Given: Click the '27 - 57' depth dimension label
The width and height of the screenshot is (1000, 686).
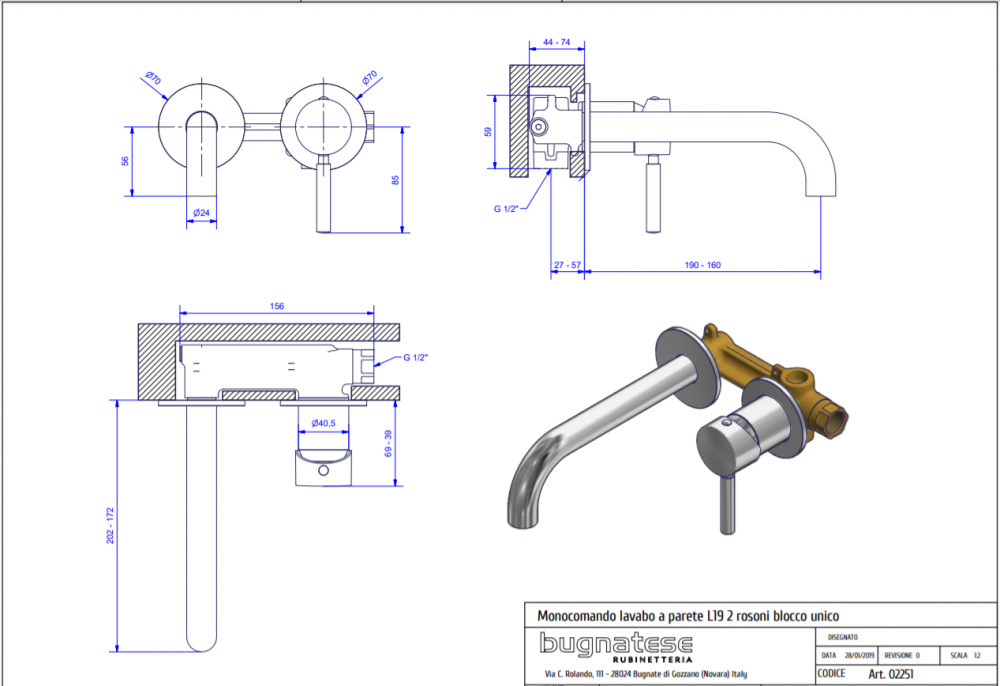Looking at the screenshot, I should (x=568, y=265).
